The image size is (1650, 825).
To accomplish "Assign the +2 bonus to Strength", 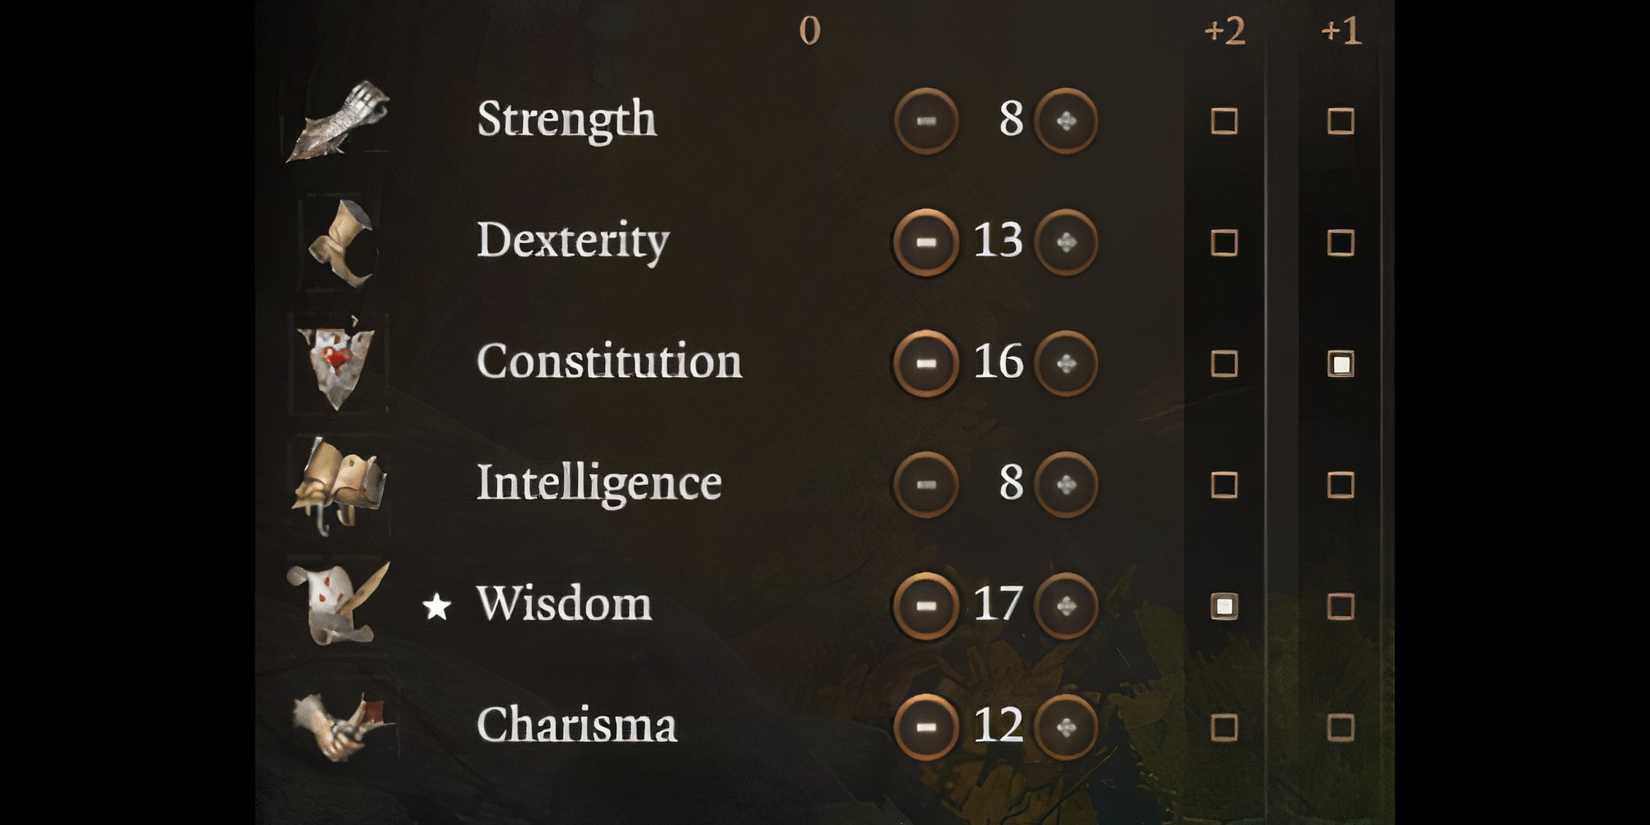I will click(1226, 120).
